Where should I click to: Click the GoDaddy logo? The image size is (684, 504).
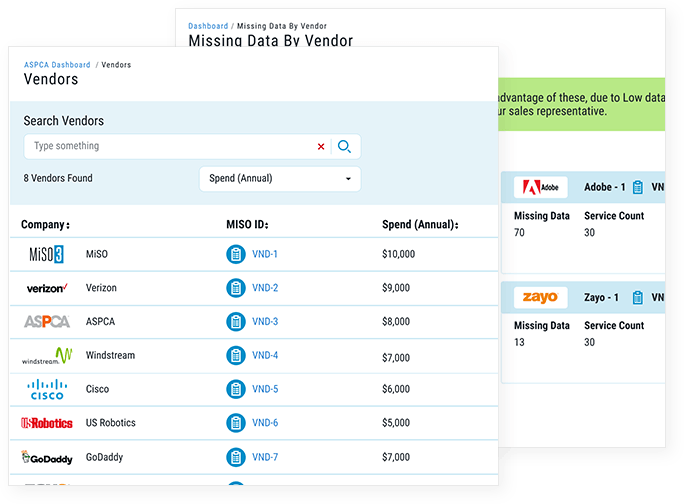pyautogui.click(x=47, y=457)
